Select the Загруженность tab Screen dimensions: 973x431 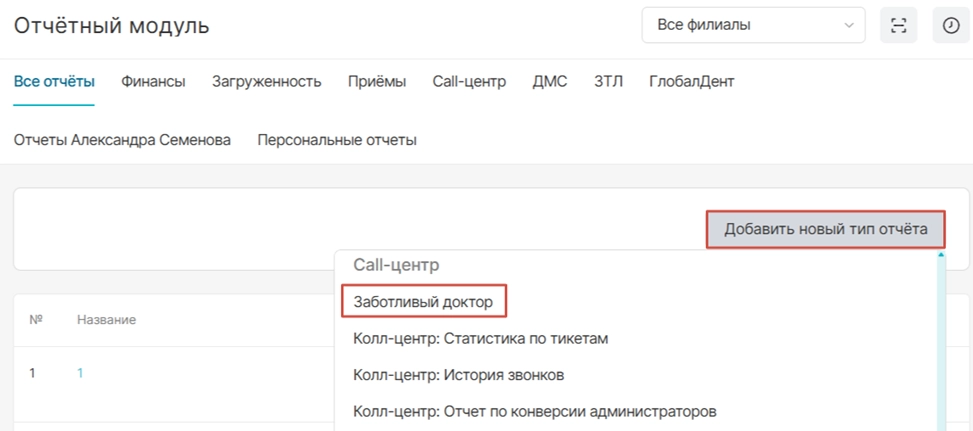click(x=266, y=82)
